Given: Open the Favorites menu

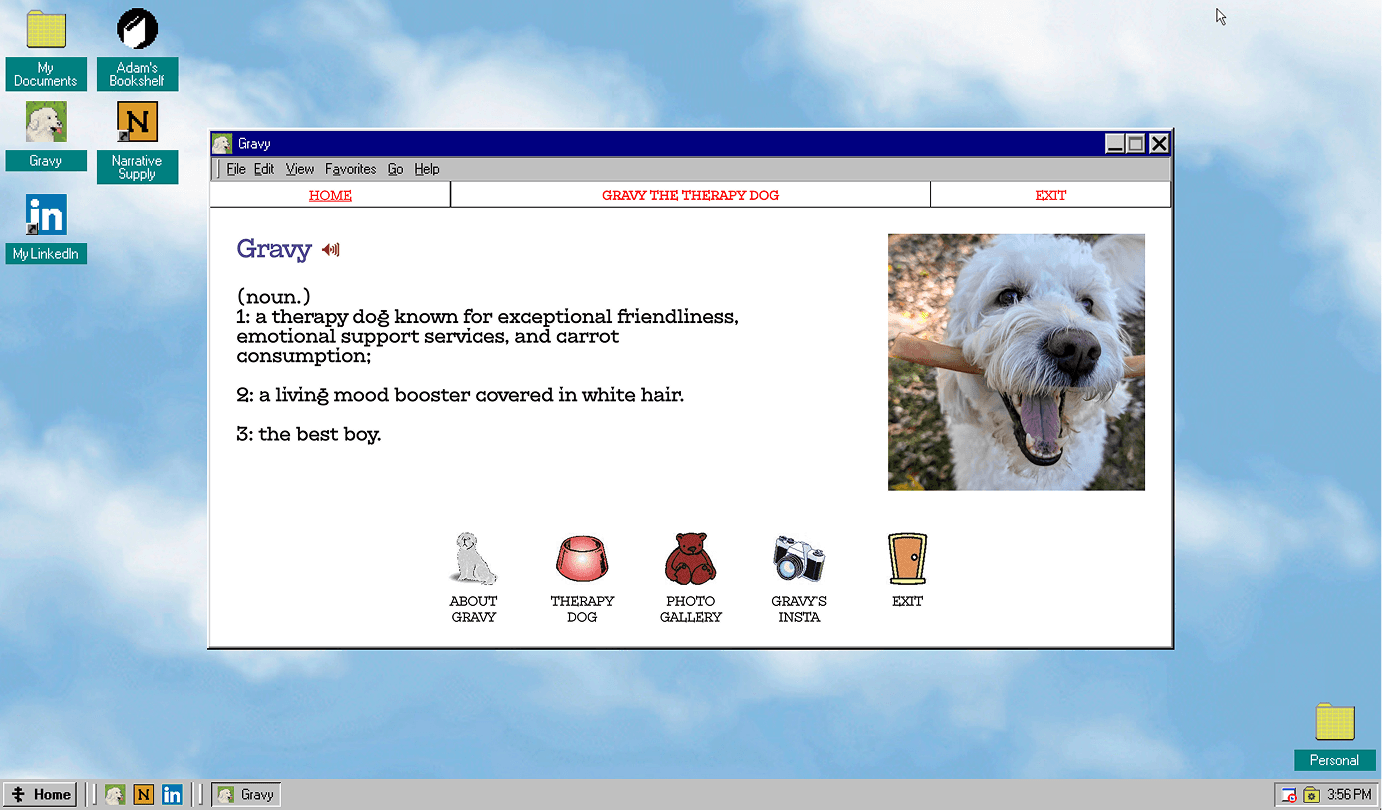Looking at the screenshot, I should coord(351,169).
